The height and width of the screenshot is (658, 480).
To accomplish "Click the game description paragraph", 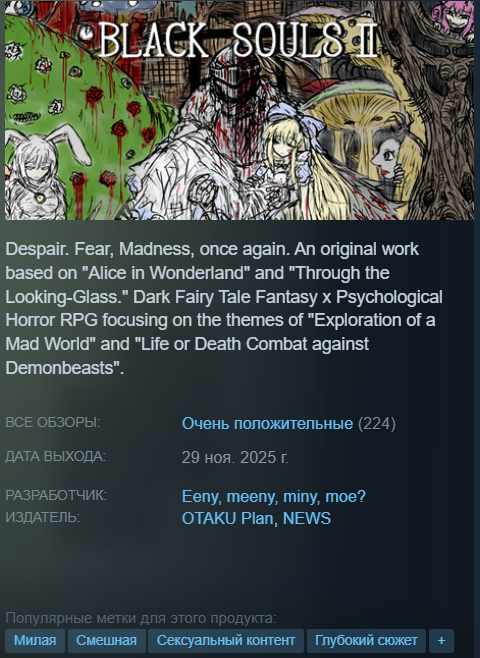I will [x=224, y=308].
